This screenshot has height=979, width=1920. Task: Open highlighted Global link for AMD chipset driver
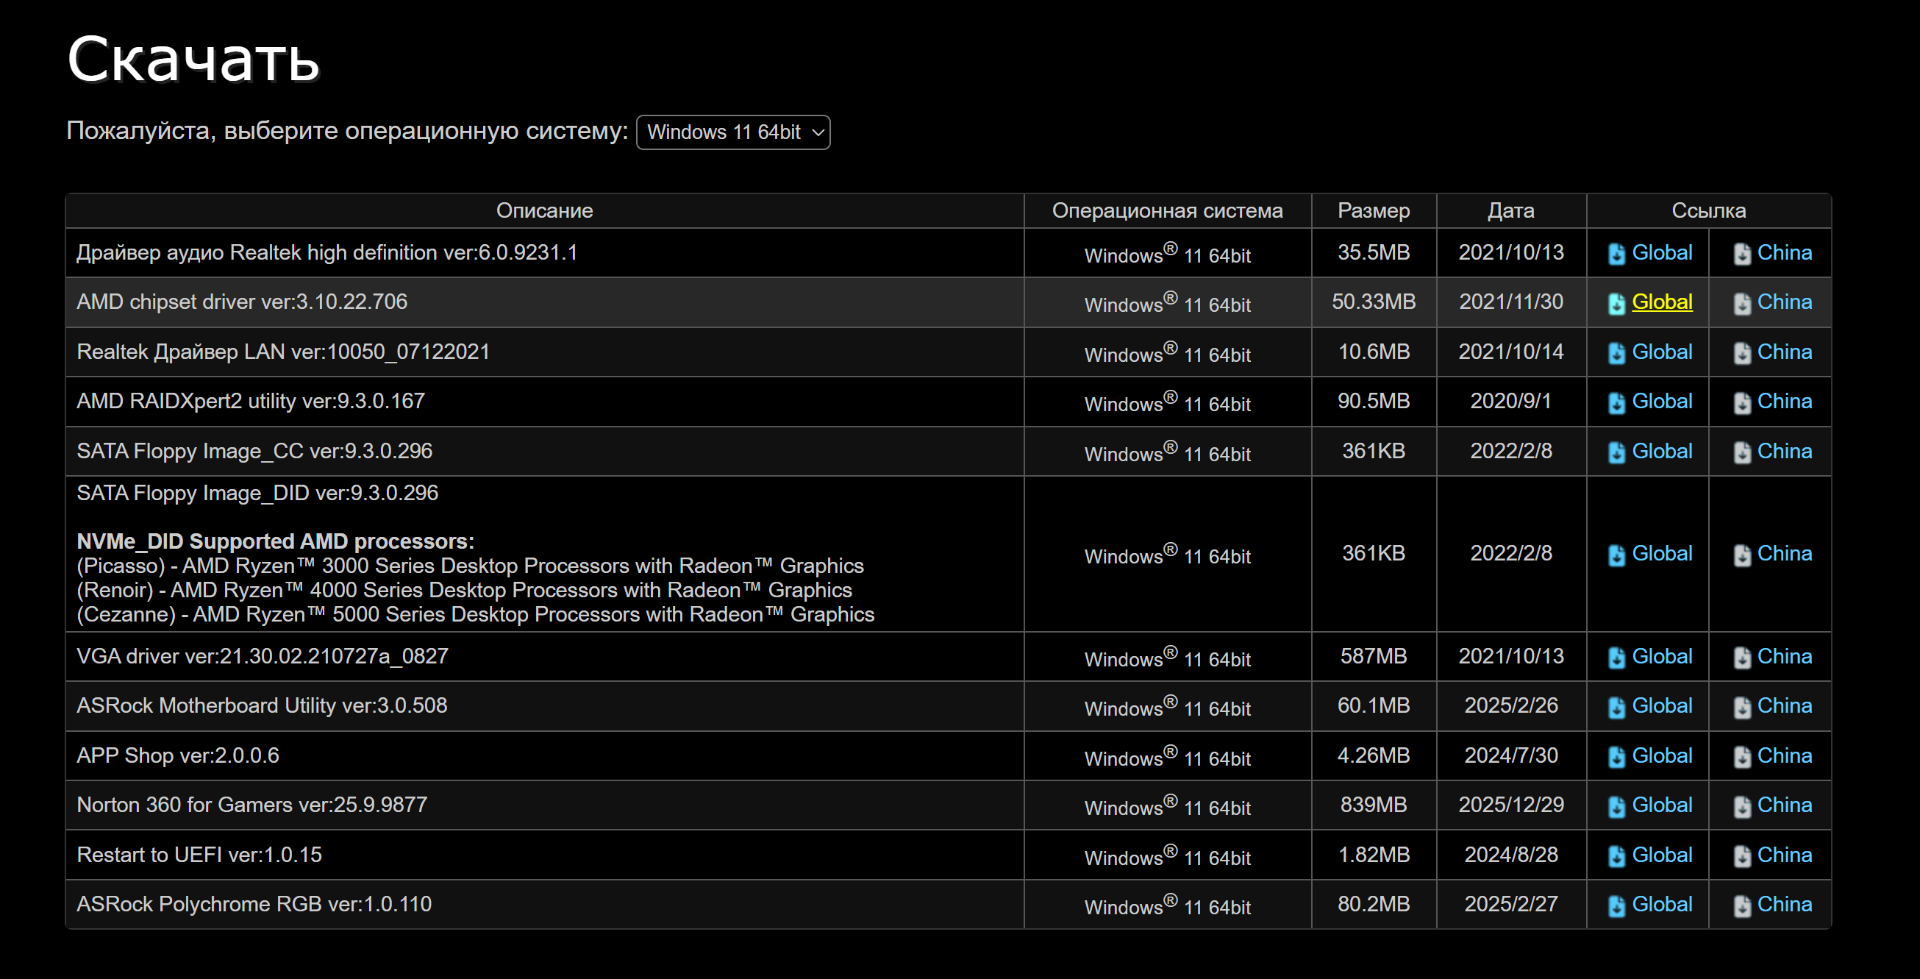pyautogui.click(x=1661, y=302)
